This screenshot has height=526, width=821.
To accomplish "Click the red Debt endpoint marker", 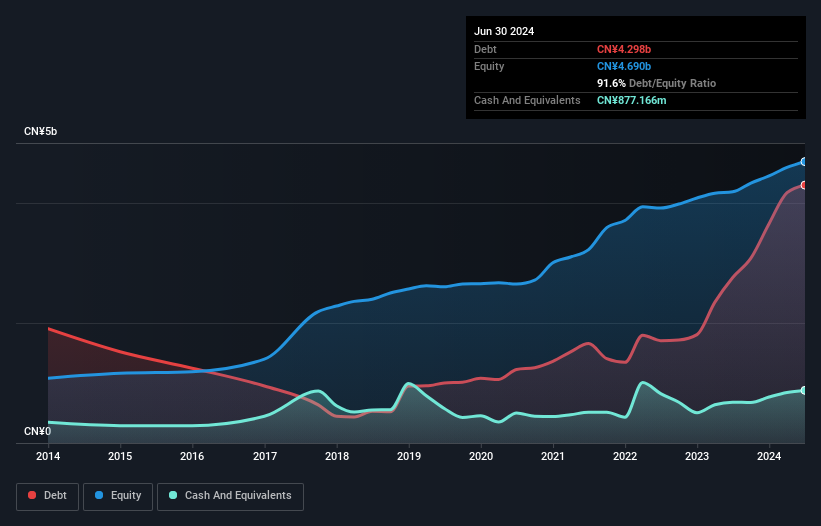I will pyautogui.click(x=804, y=185).
